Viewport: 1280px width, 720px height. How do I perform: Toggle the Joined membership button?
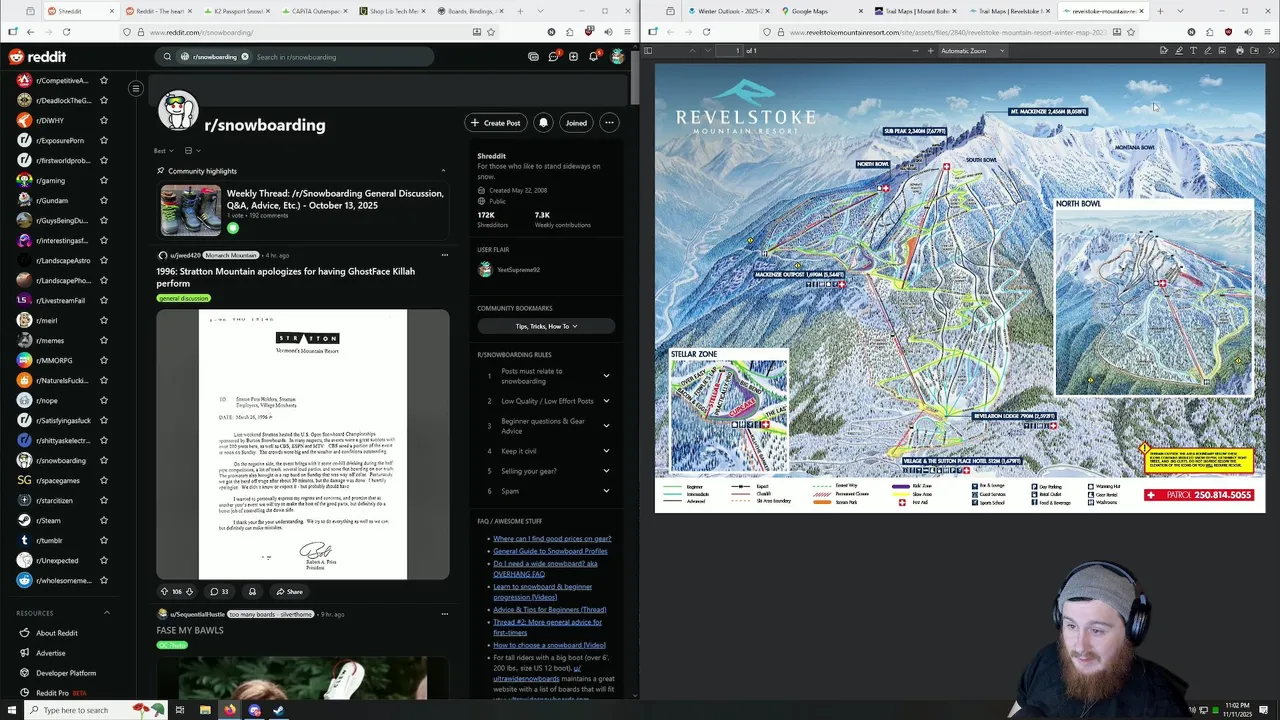pos(576,123)
